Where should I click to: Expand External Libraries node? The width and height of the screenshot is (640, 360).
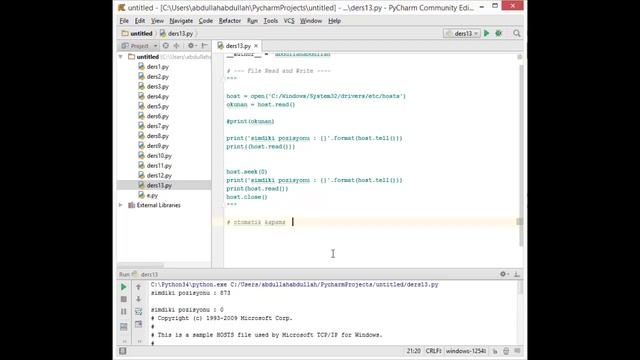point(121,205)
